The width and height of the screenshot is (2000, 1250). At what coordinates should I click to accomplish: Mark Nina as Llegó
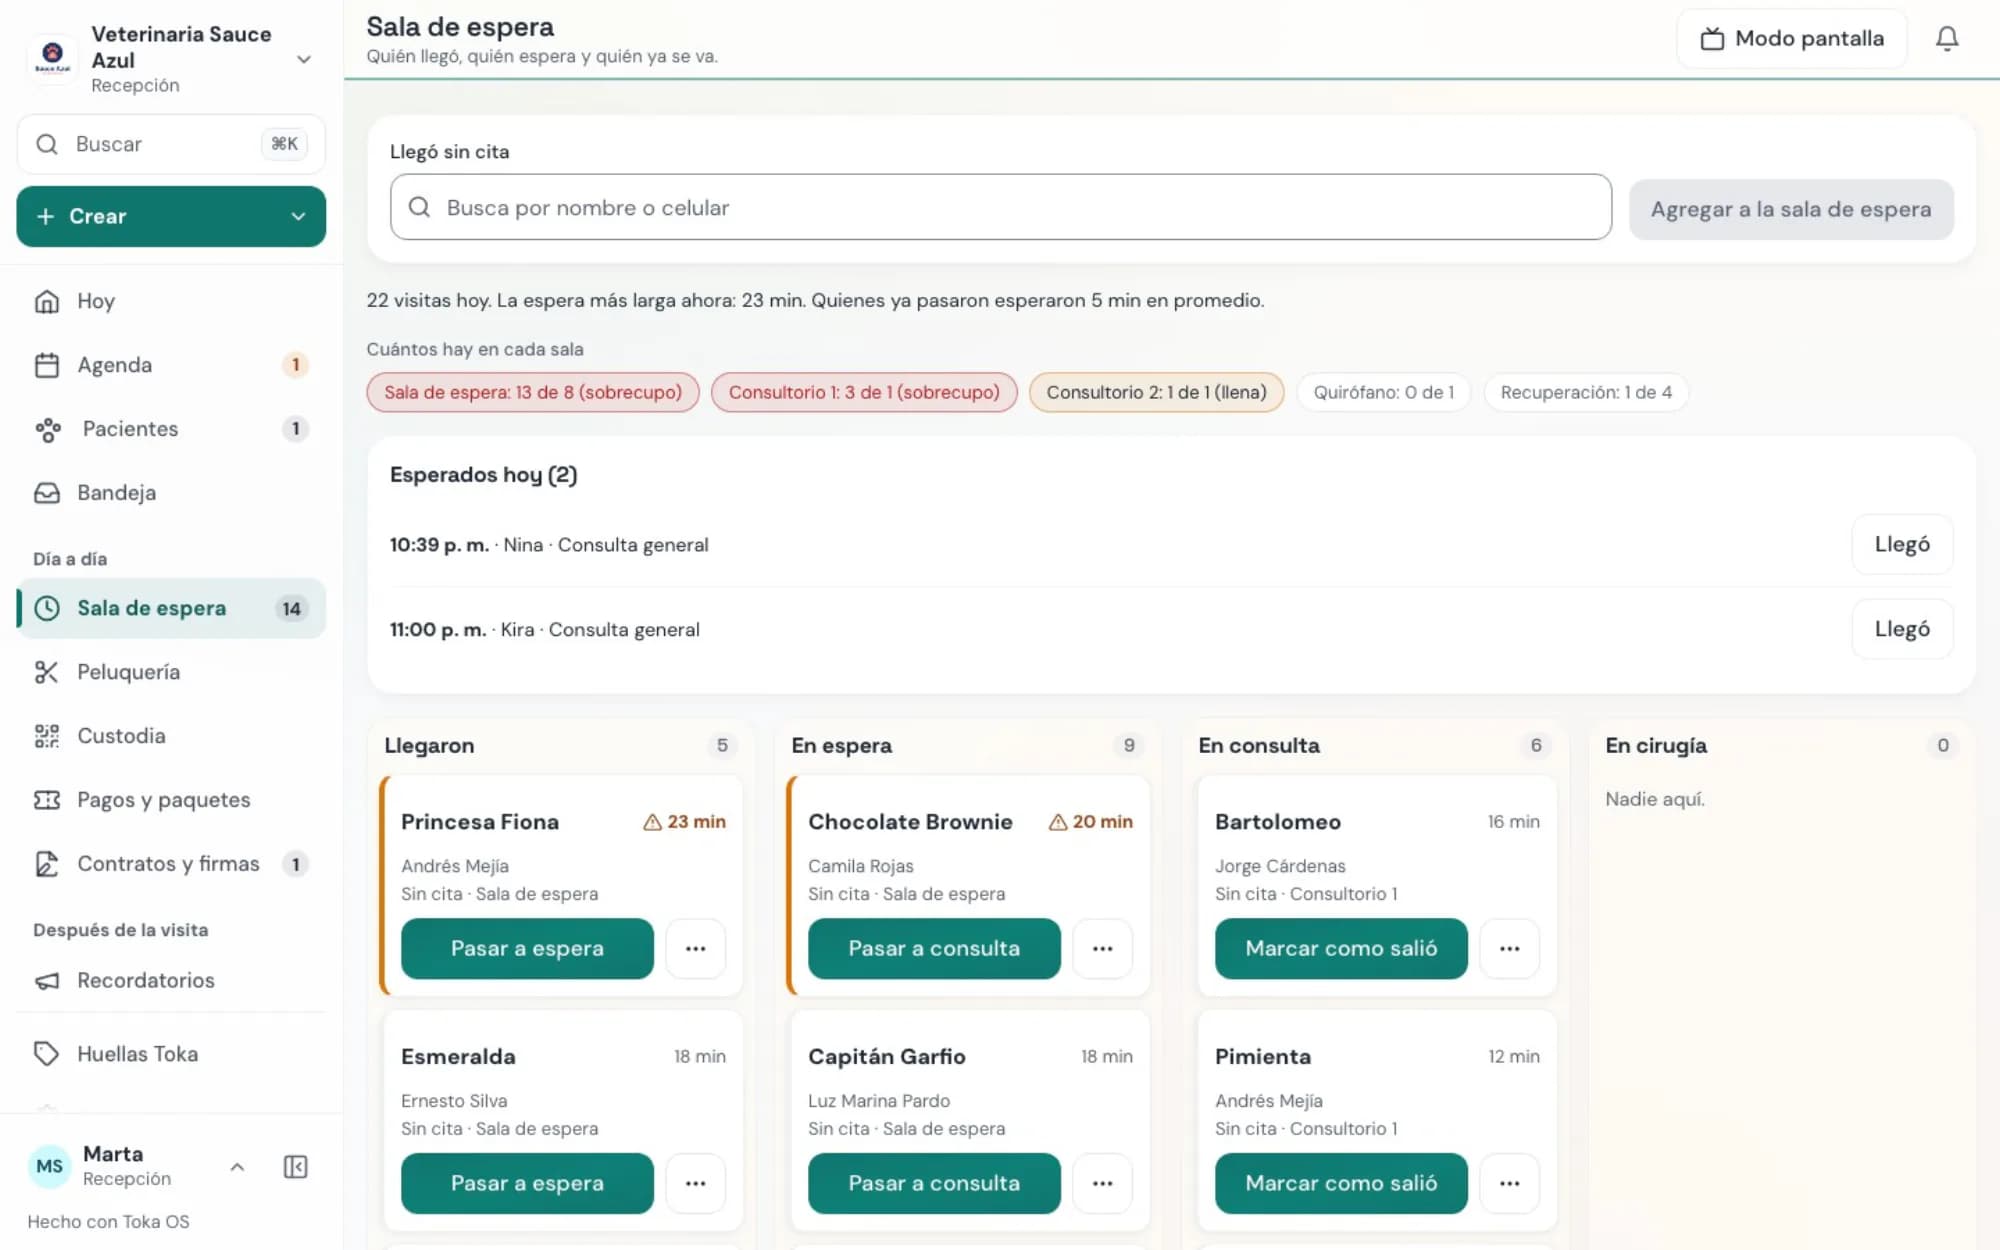click(1902, 545)
